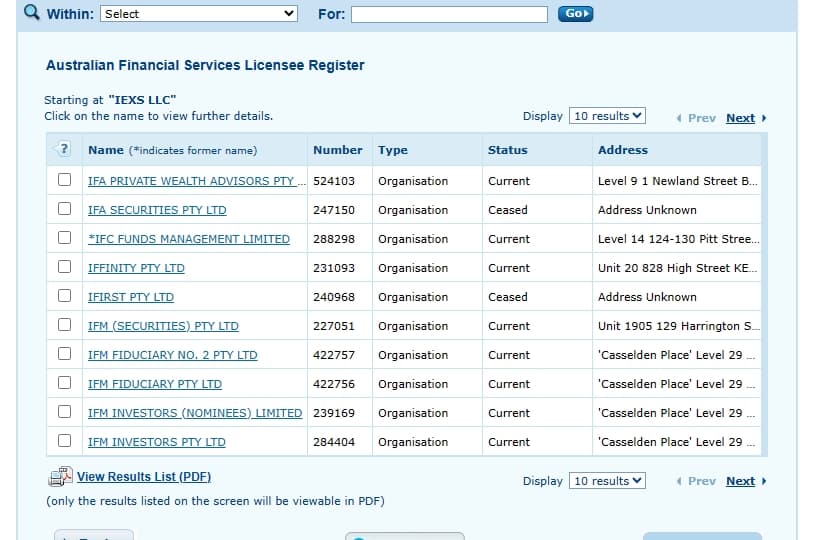Viewport: 813px width, 540px height.
Task: Open IFM FIDUCIARY PTY LTD link
Action: (x=155, y=384)
